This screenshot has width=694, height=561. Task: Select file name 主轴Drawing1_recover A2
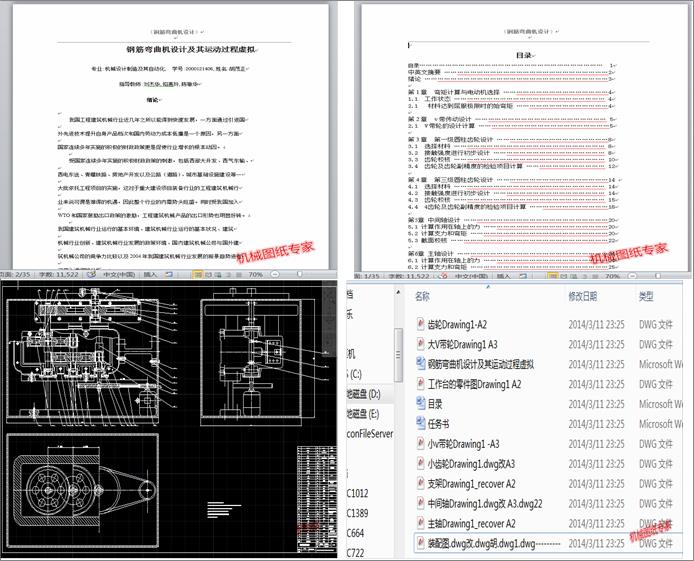coord(471,523)
